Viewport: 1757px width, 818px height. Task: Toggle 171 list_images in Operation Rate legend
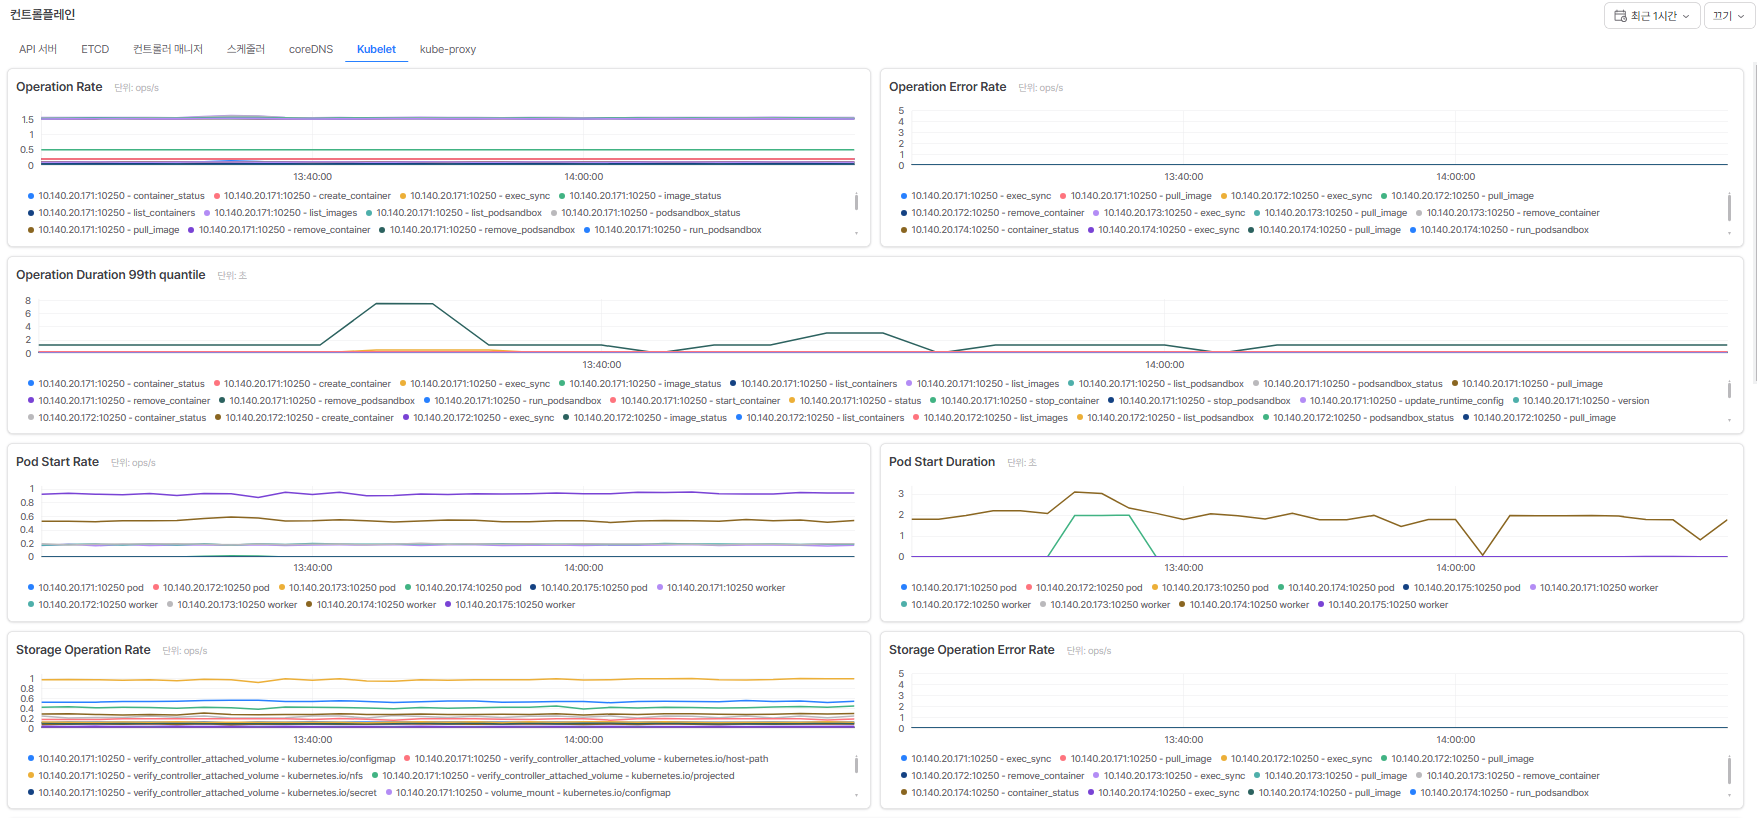[281, 213]
